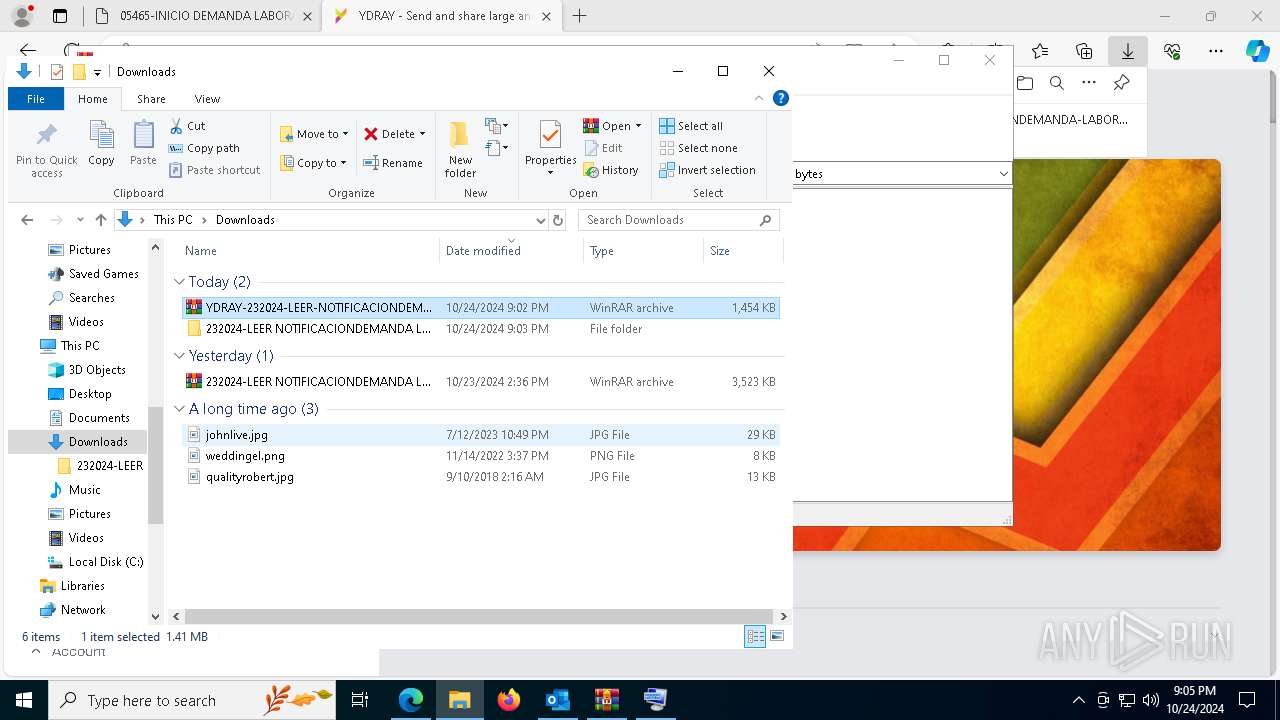1280x720 pixels.
Task: Expand the Open button dropdown arrow
Action: (638, 126)
